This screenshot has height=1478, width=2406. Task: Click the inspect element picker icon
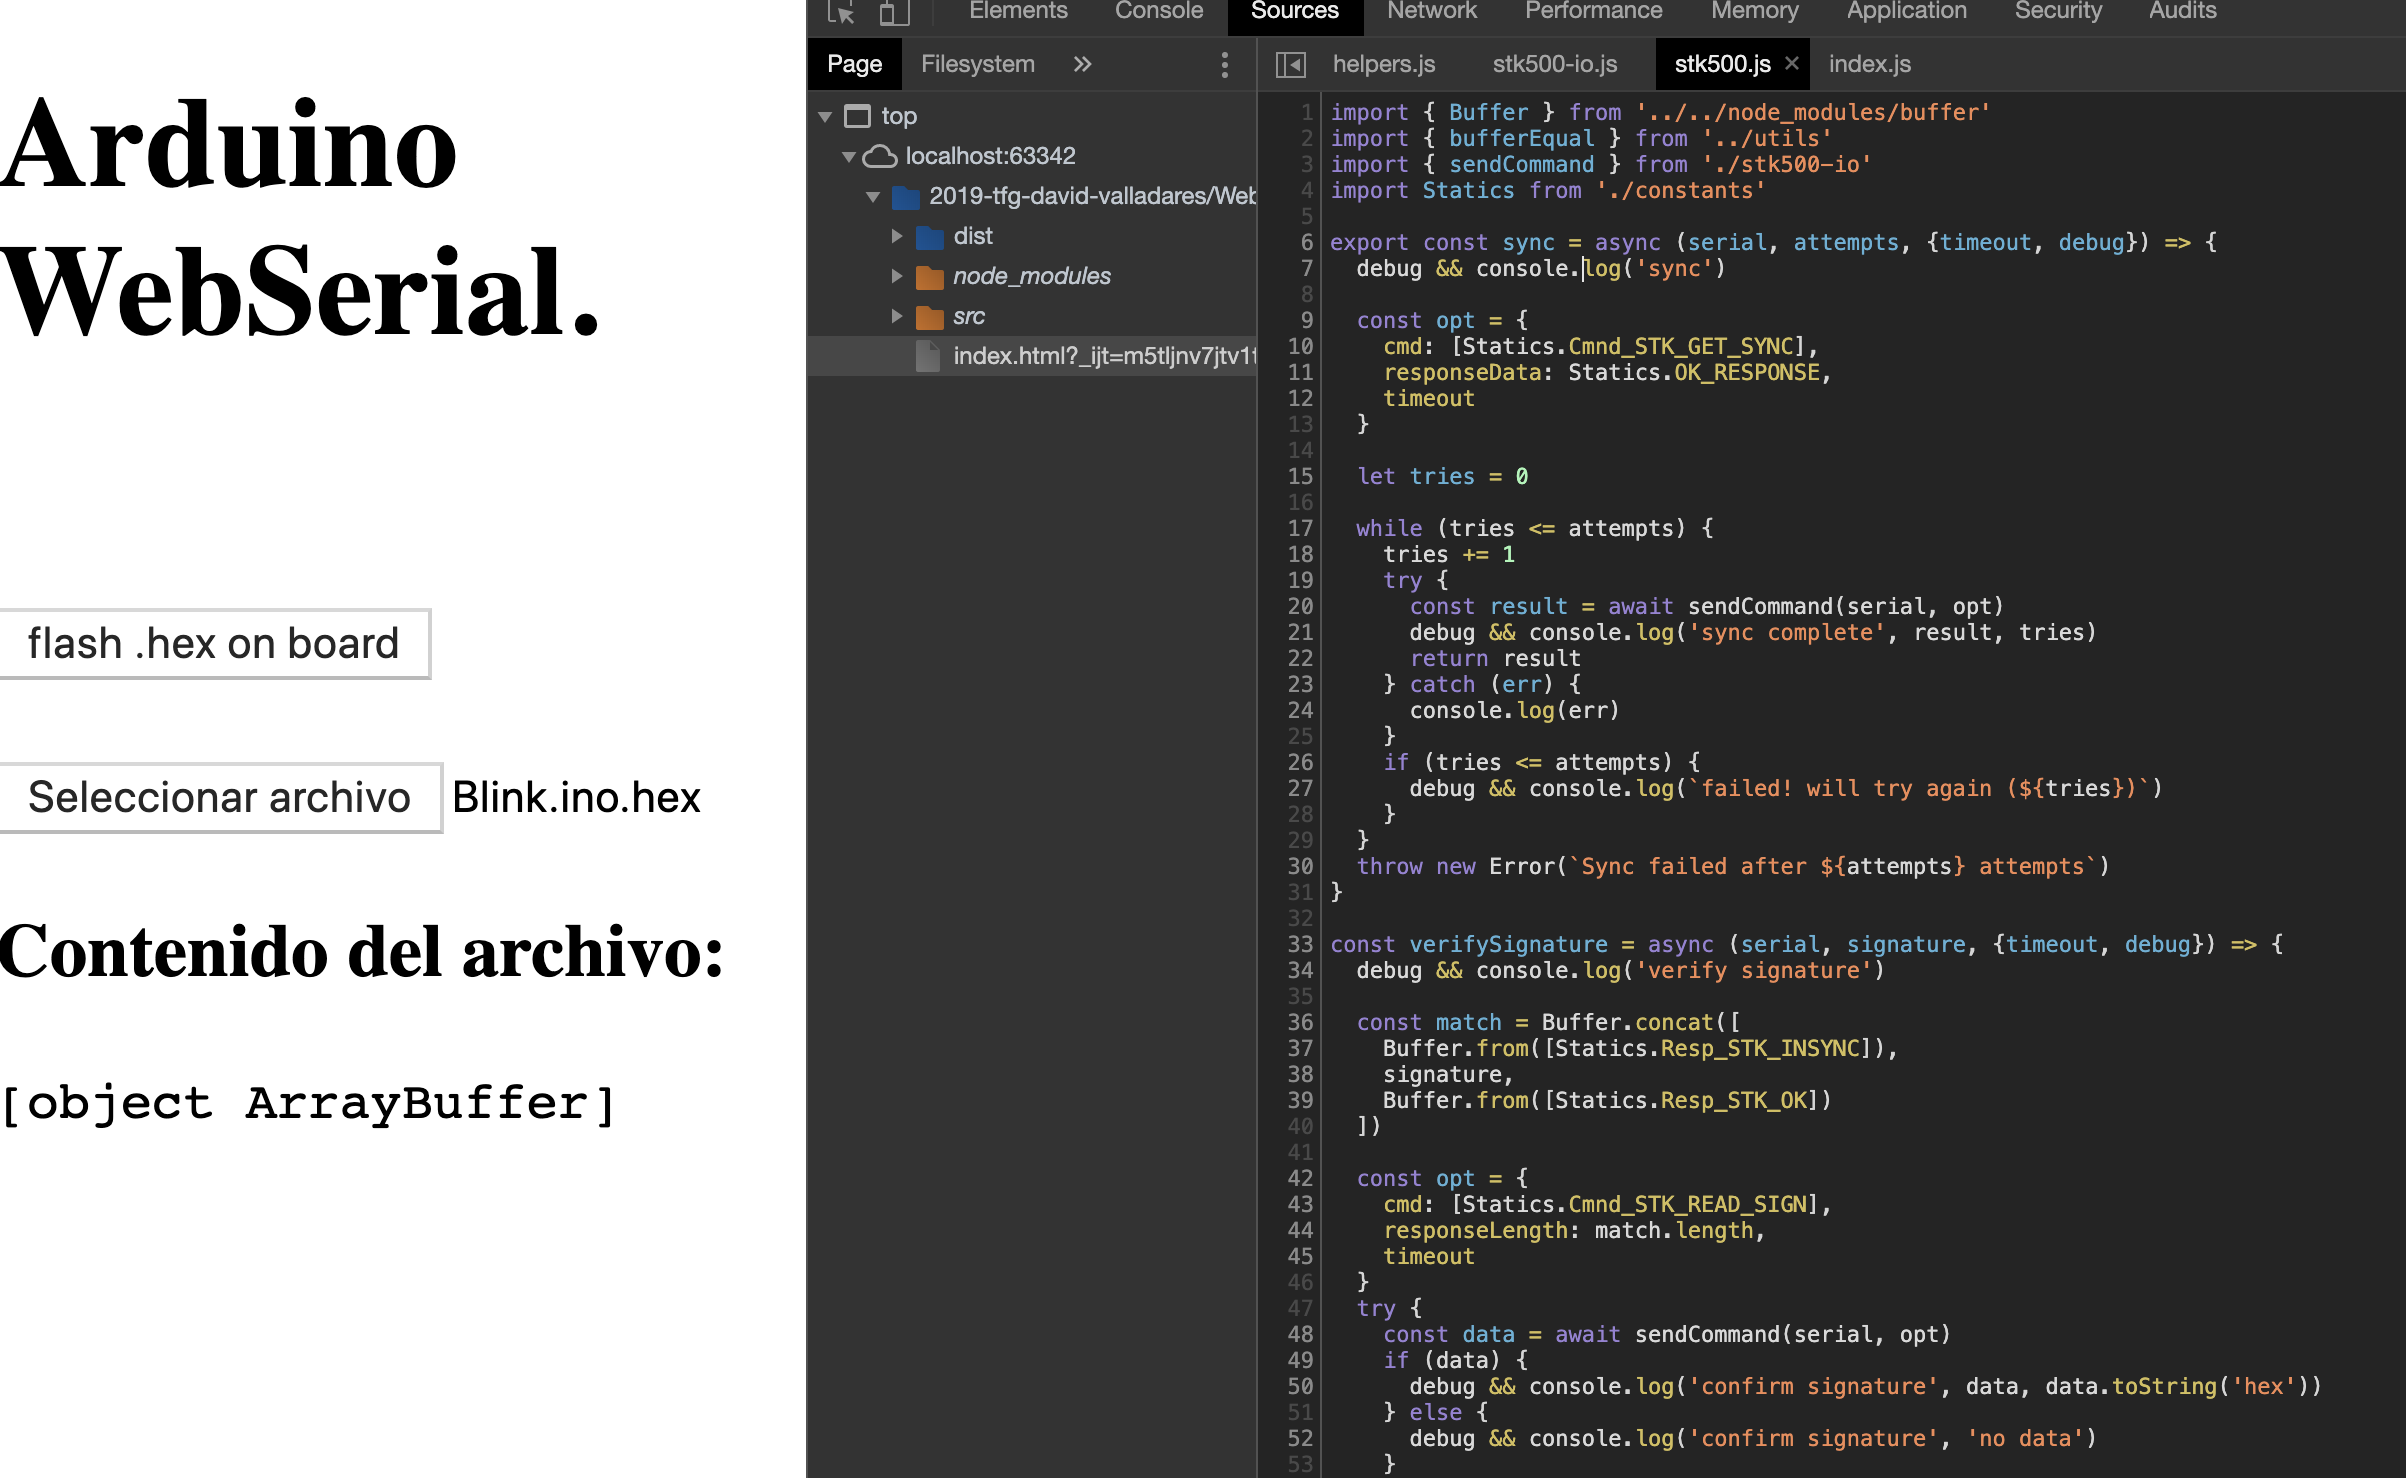click(x=840, y=12)
